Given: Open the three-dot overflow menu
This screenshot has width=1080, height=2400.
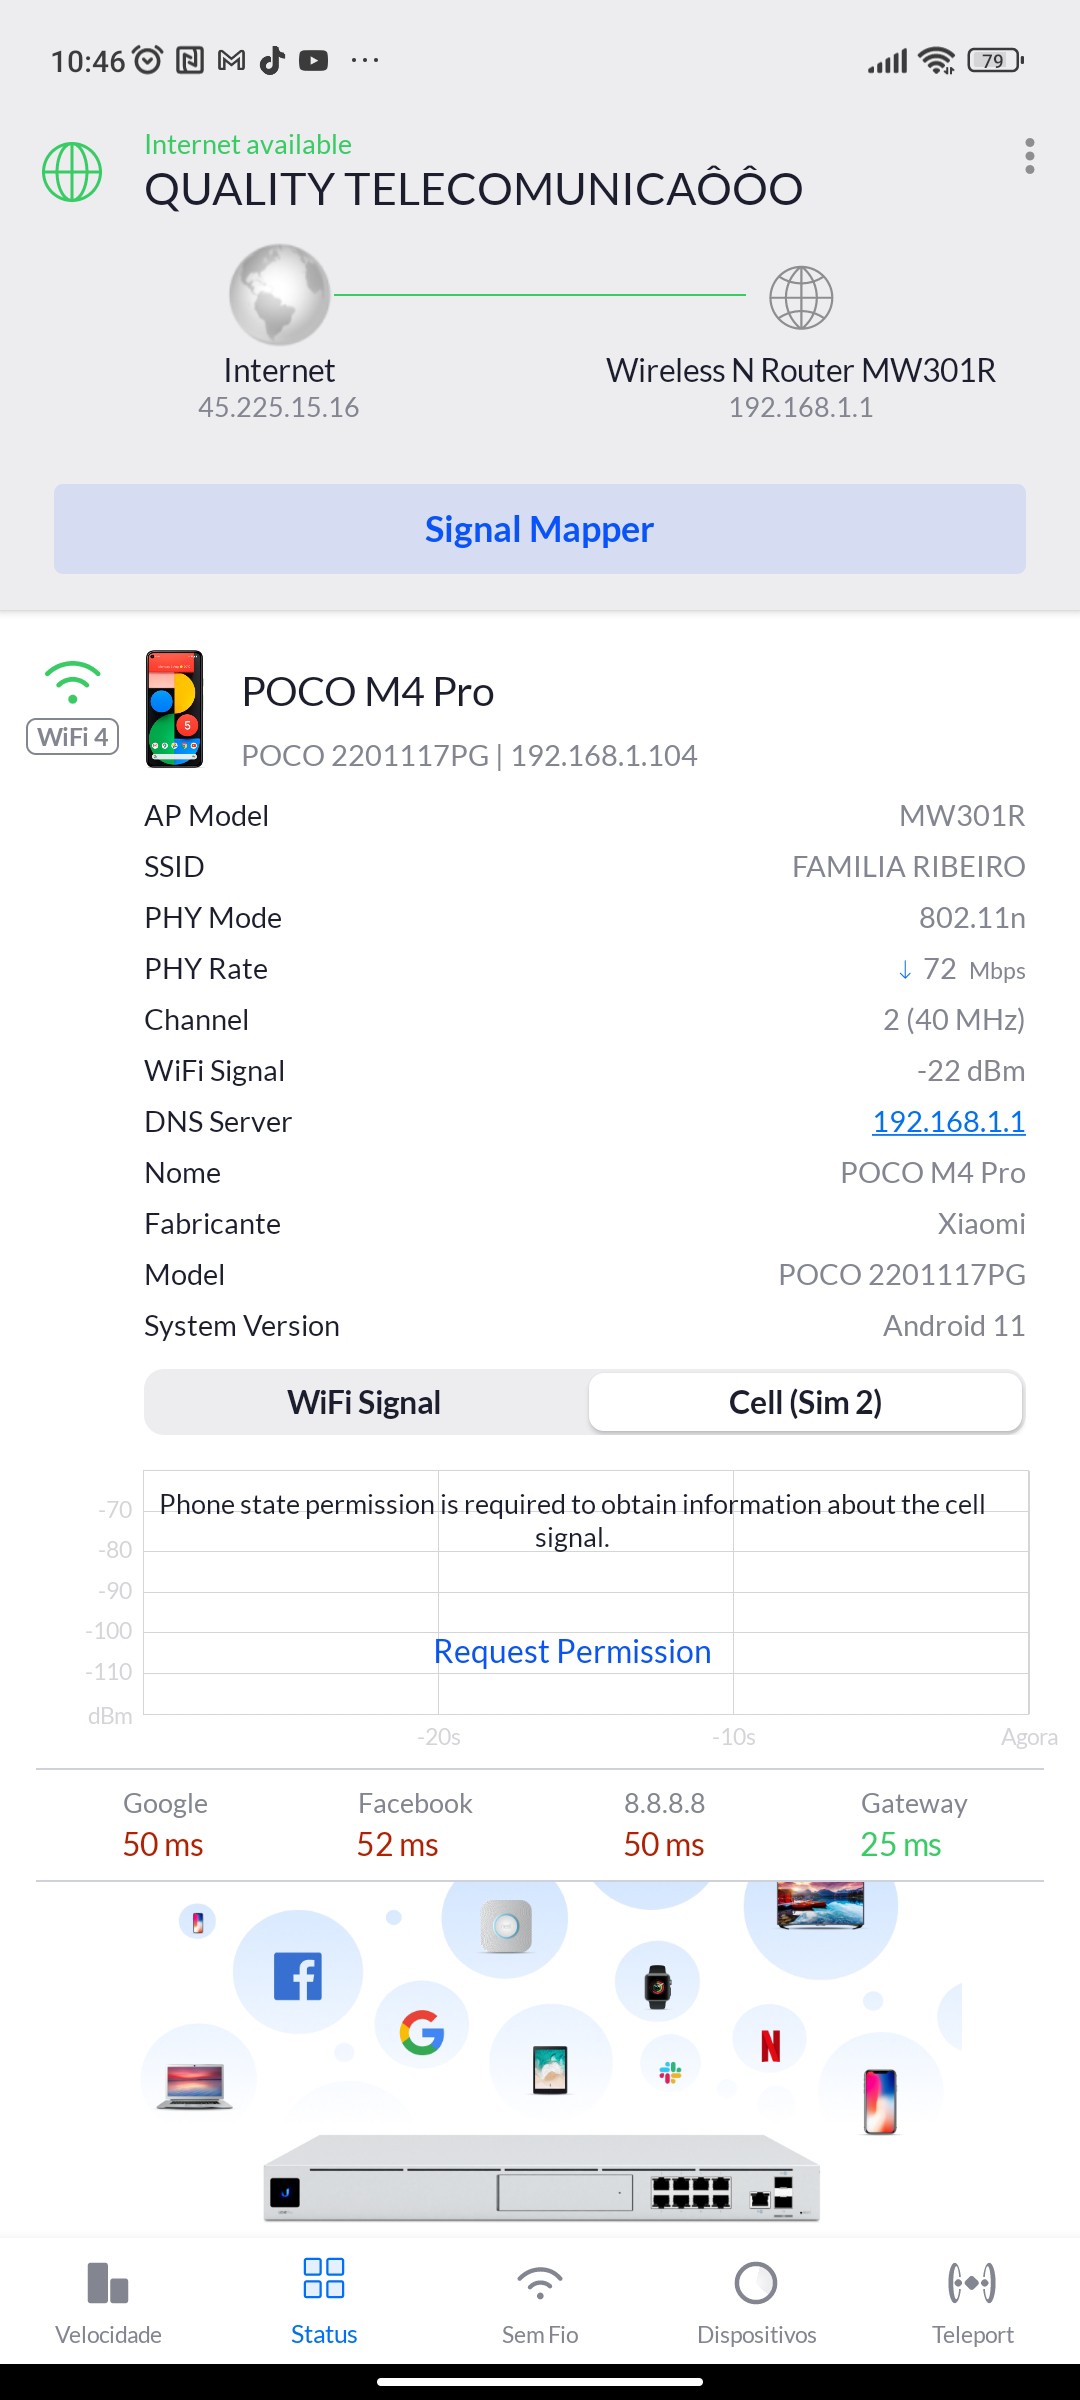Looking at the screenshot, I should tap(1029, 157).
